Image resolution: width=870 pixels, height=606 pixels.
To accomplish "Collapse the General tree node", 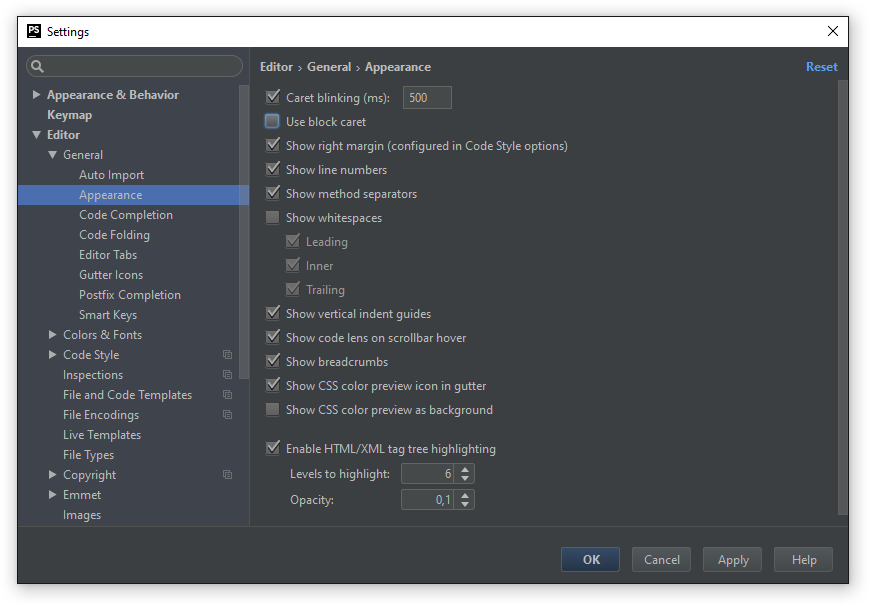I will coord(53,155).
